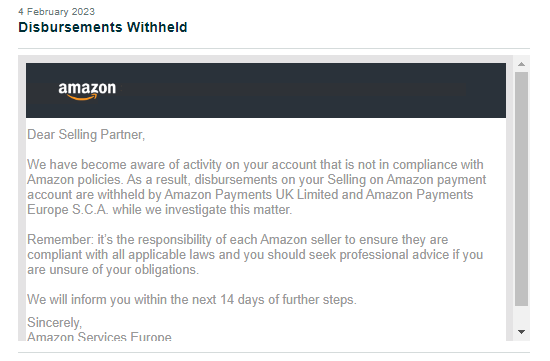Click the 'Dear Selling Partner,' greeting

86,135
